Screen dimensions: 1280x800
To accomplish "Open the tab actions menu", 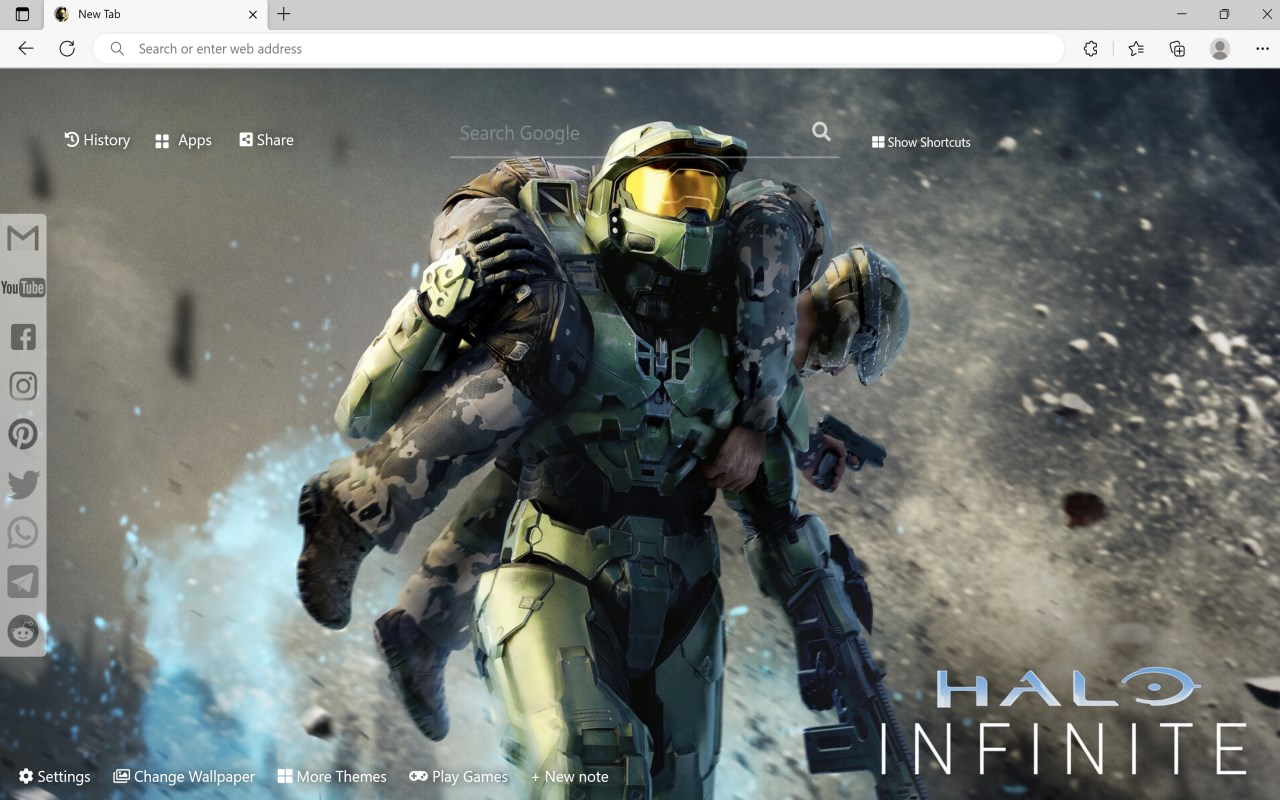I will pos(22,14).
